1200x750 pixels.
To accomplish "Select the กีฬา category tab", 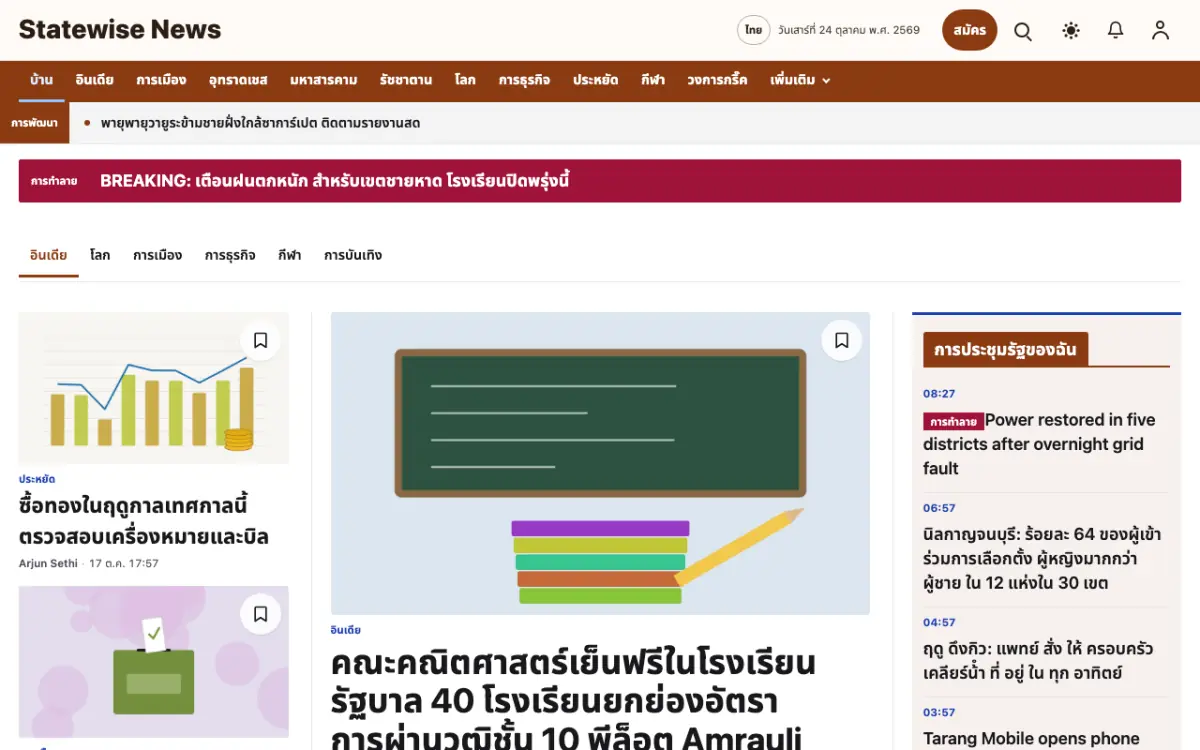I will click(x=289, y=256).
